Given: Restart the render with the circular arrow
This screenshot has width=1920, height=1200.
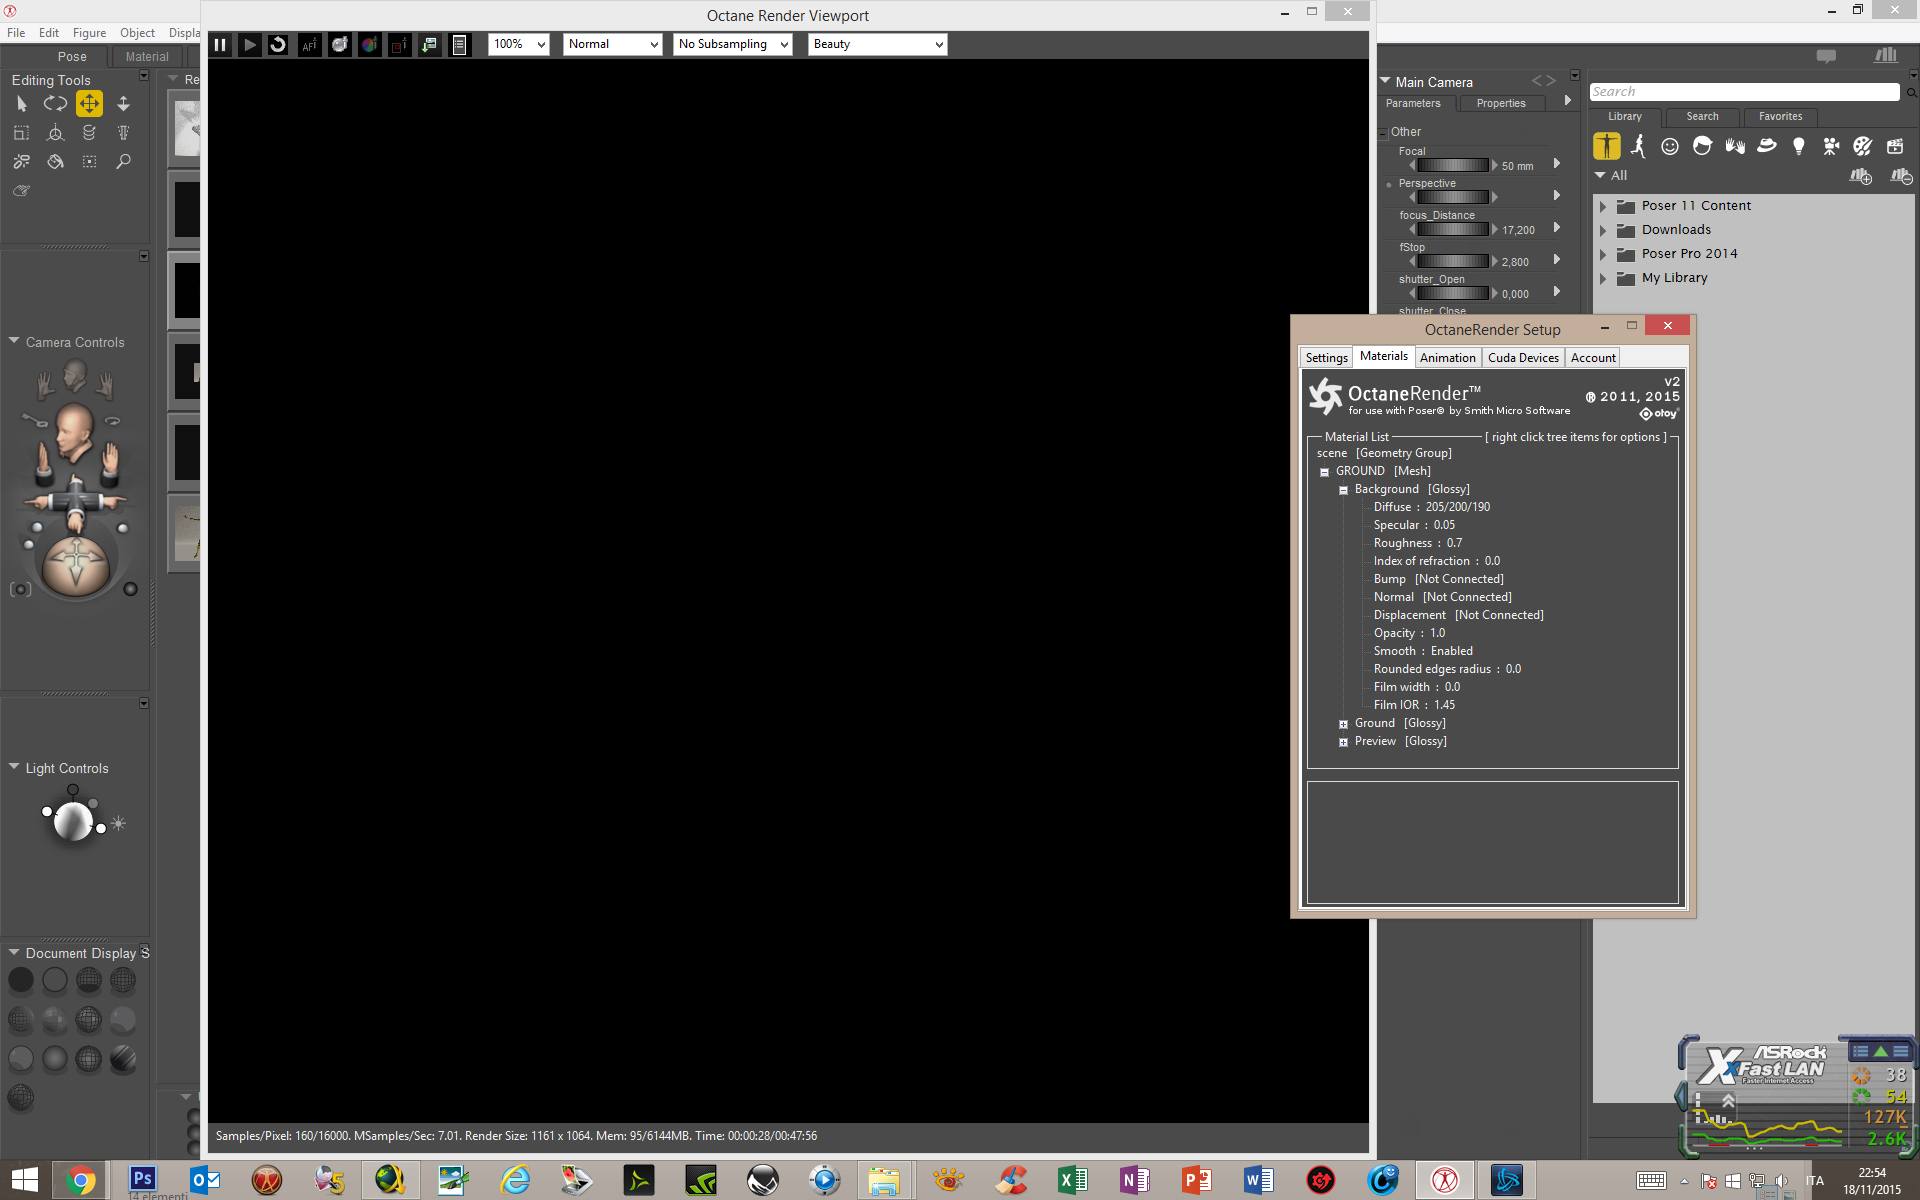Looking at the screenshot, I should [279, 45].
